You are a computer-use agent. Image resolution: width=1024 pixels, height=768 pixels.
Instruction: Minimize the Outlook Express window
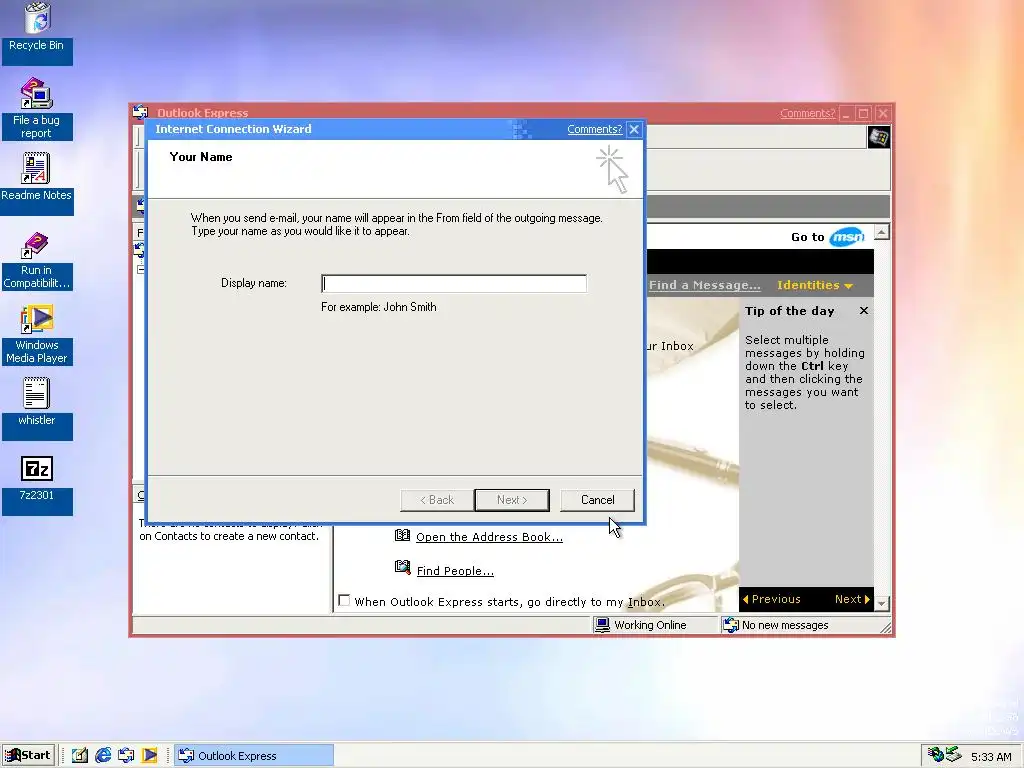click(x=846, y=114)
